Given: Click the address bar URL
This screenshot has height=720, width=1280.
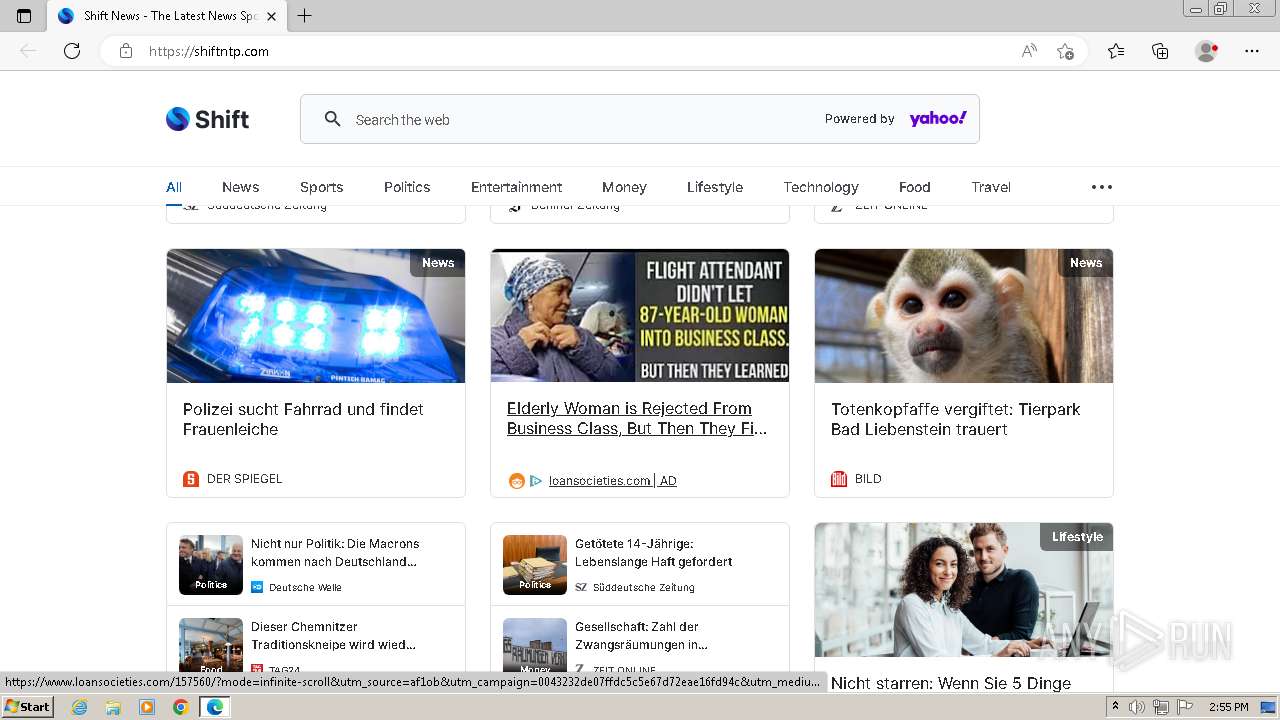Looking at the screenshot, I should tap(209, 51).
